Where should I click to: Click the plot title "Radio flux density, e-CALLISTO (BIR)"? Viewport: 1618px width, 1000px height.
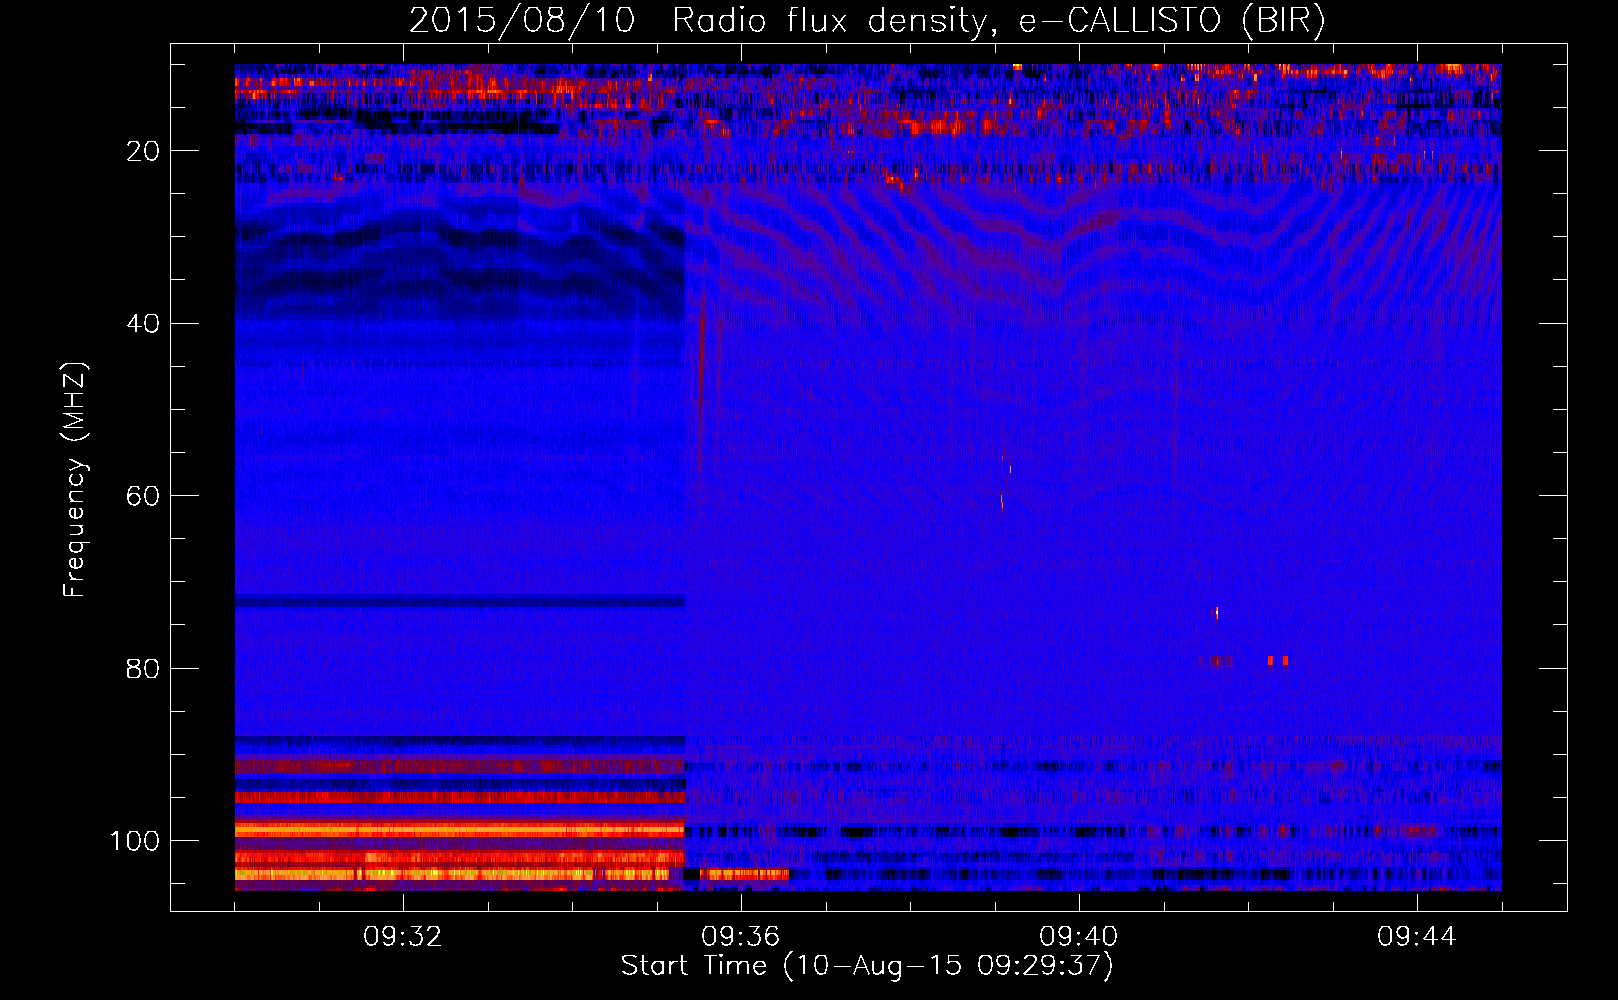(x=999, y=20)
